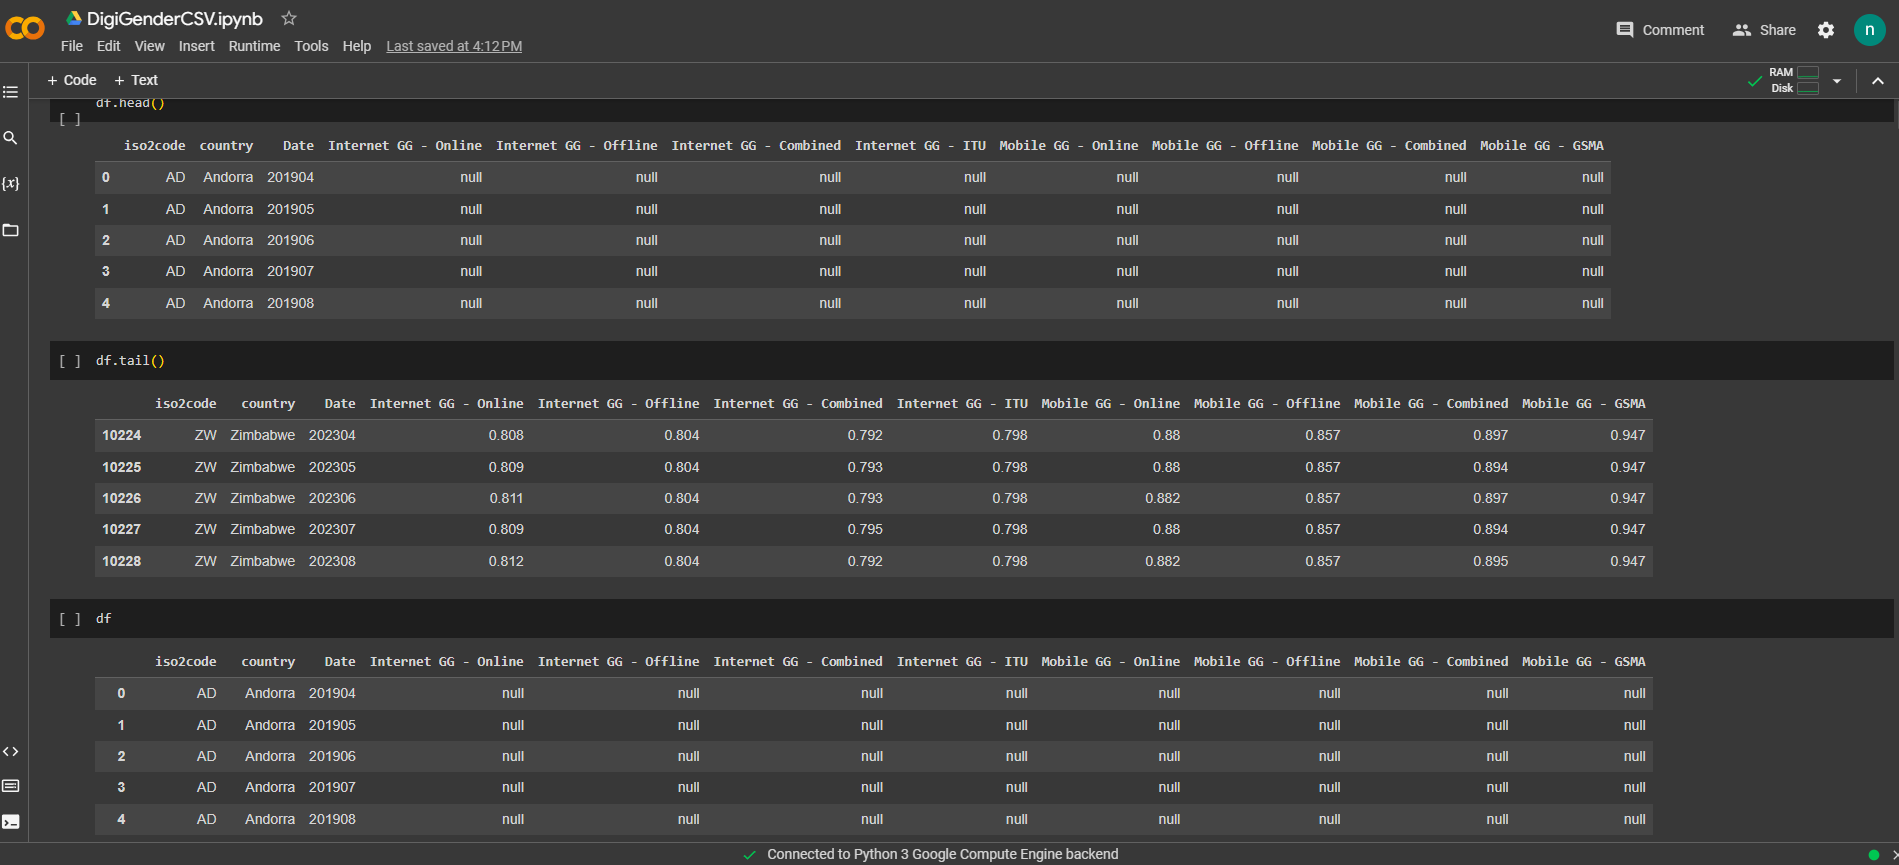Open the variables inspector {x} icon
1899x865 pixels.
click(x=11, y=184)
